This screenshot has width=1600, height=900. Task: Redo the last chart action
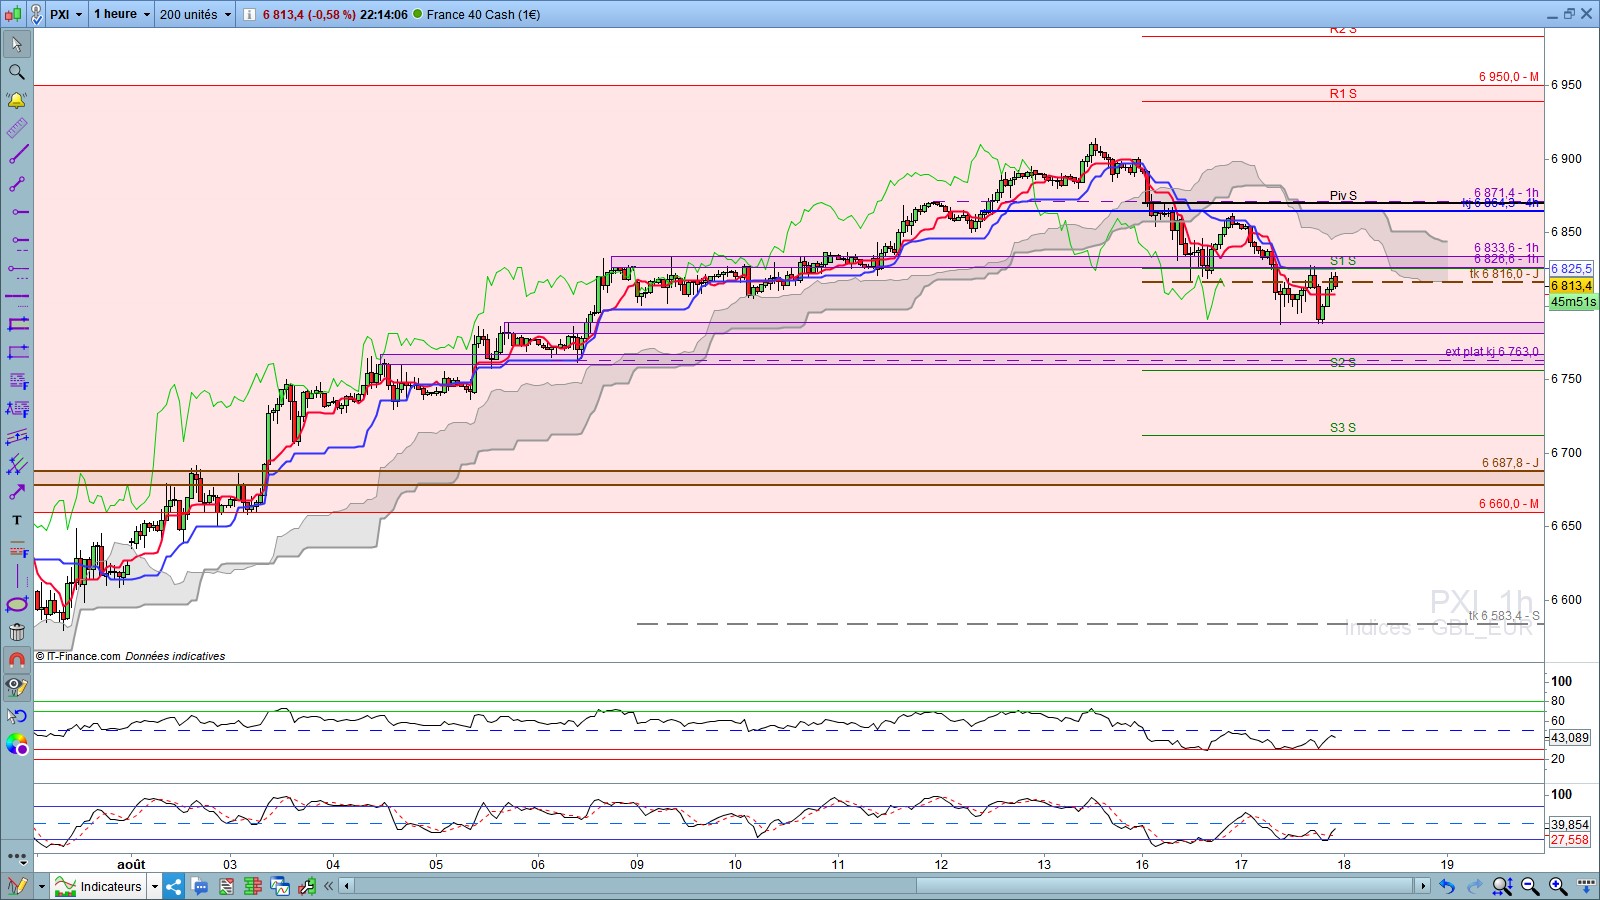[x=1474, y=886]
